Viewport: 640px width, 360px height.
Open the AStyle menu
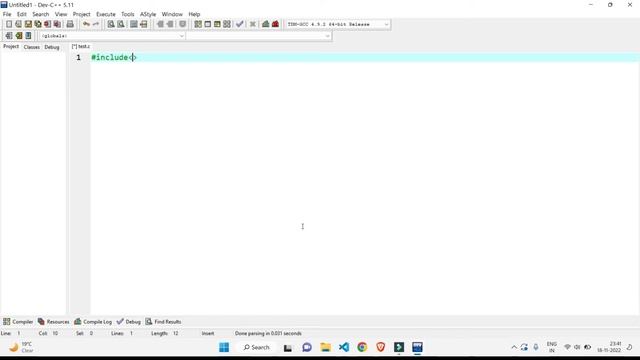pyautogui.click(x=148, y=14)
